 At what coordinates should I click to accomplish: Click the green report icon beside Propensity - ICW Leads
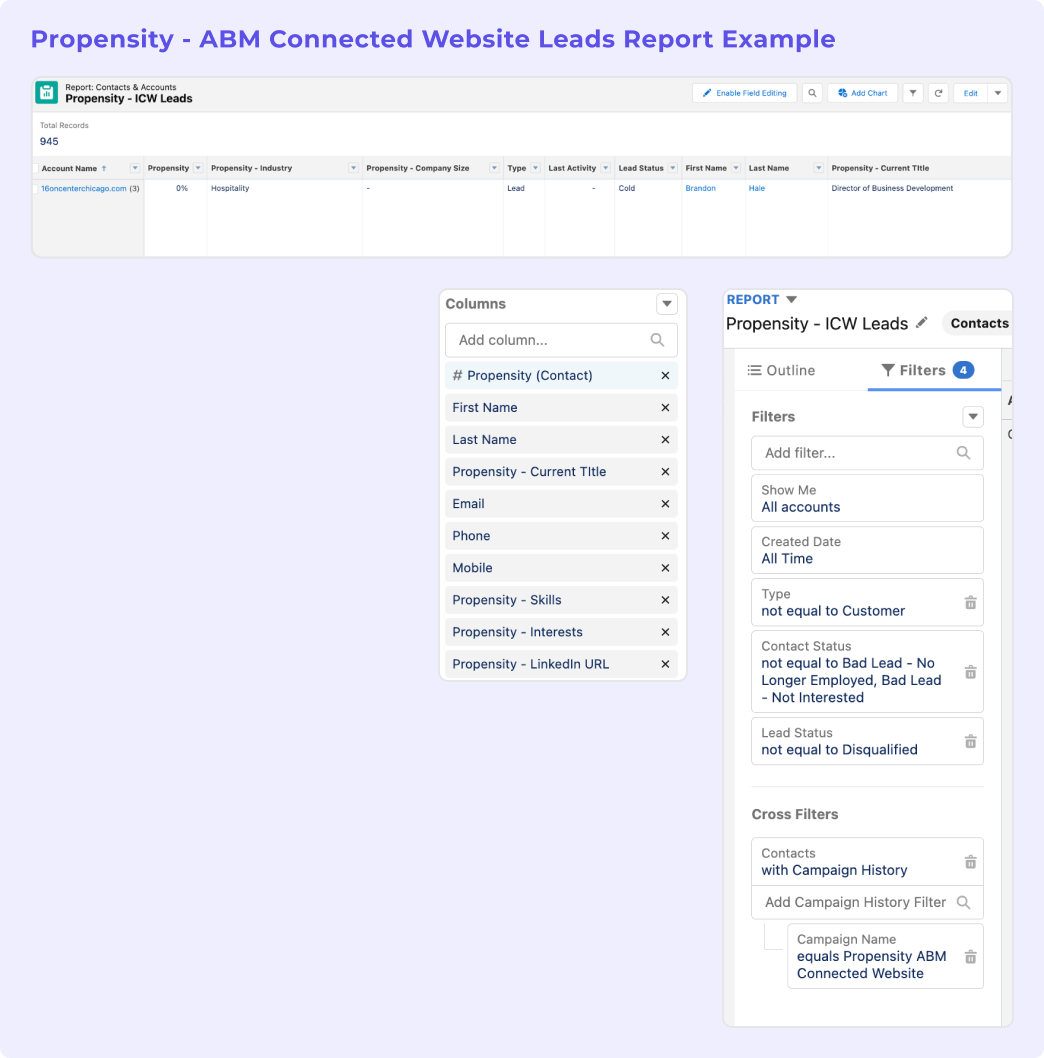[47, 92]
